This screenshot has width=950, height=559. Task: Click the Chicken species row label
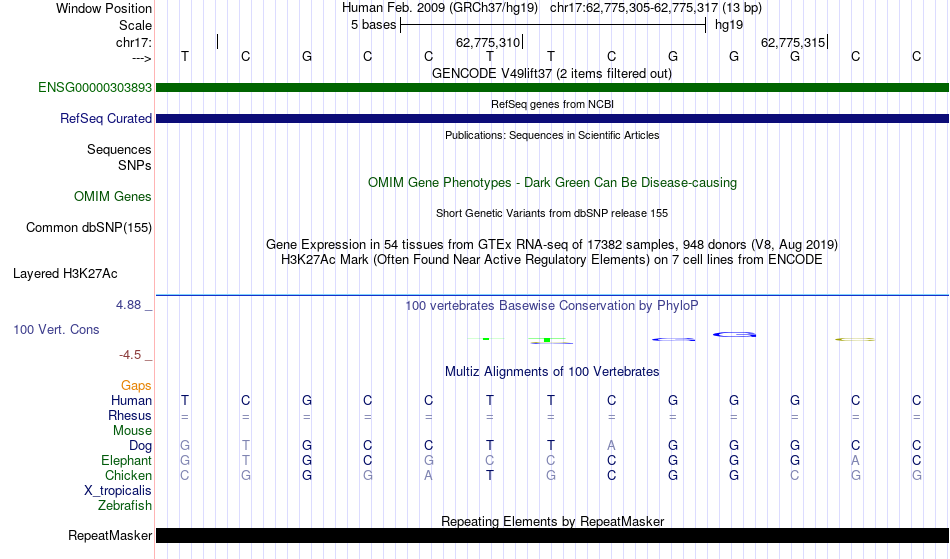click(128, 475)
